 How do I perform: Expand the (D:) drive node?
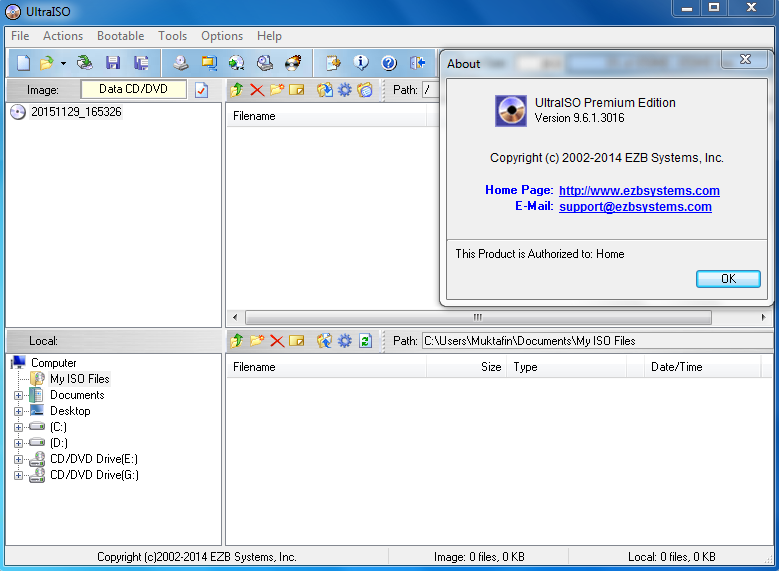pyautogui.click(x=18, y=443)
